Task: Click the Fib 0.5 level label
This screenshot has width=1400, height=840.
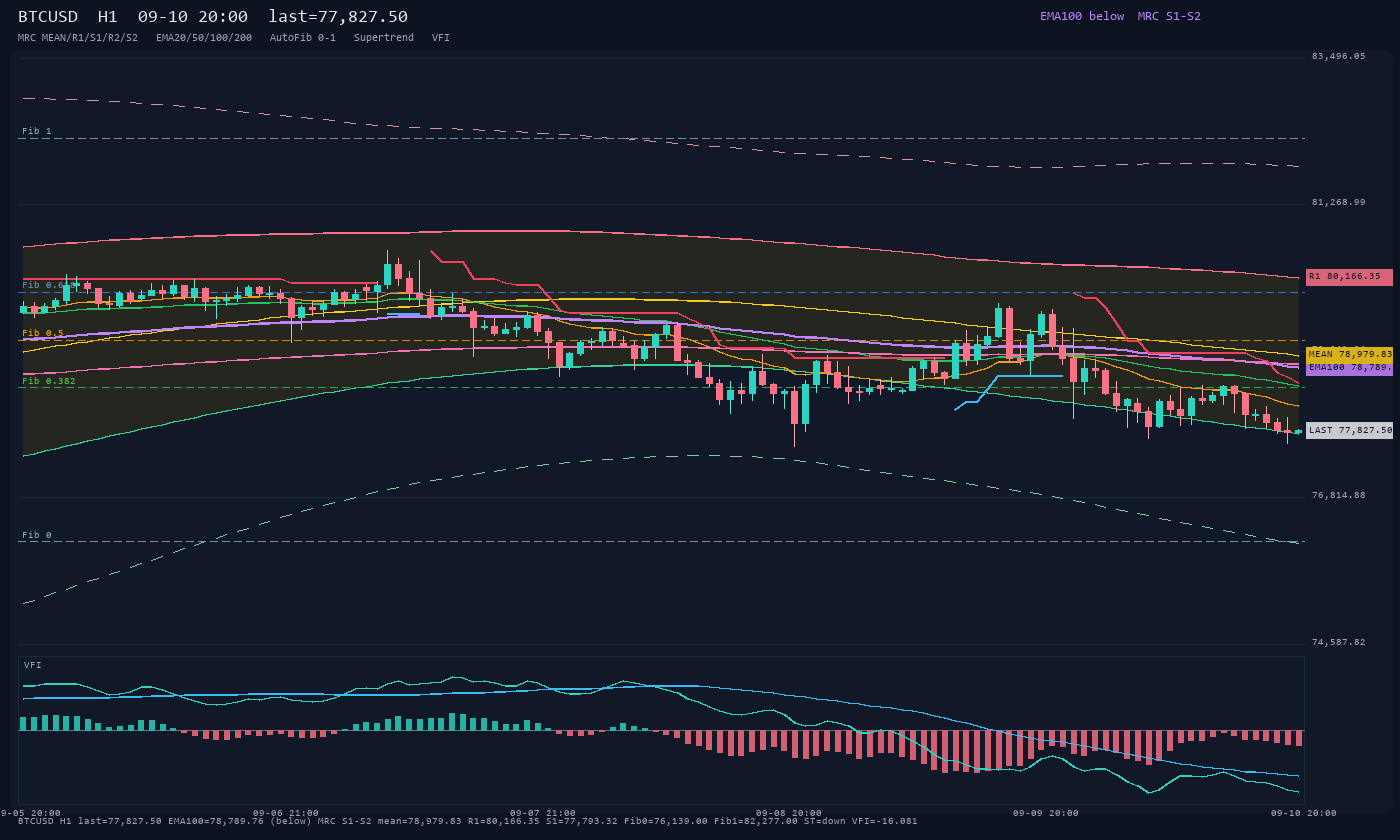Action: 43,333
